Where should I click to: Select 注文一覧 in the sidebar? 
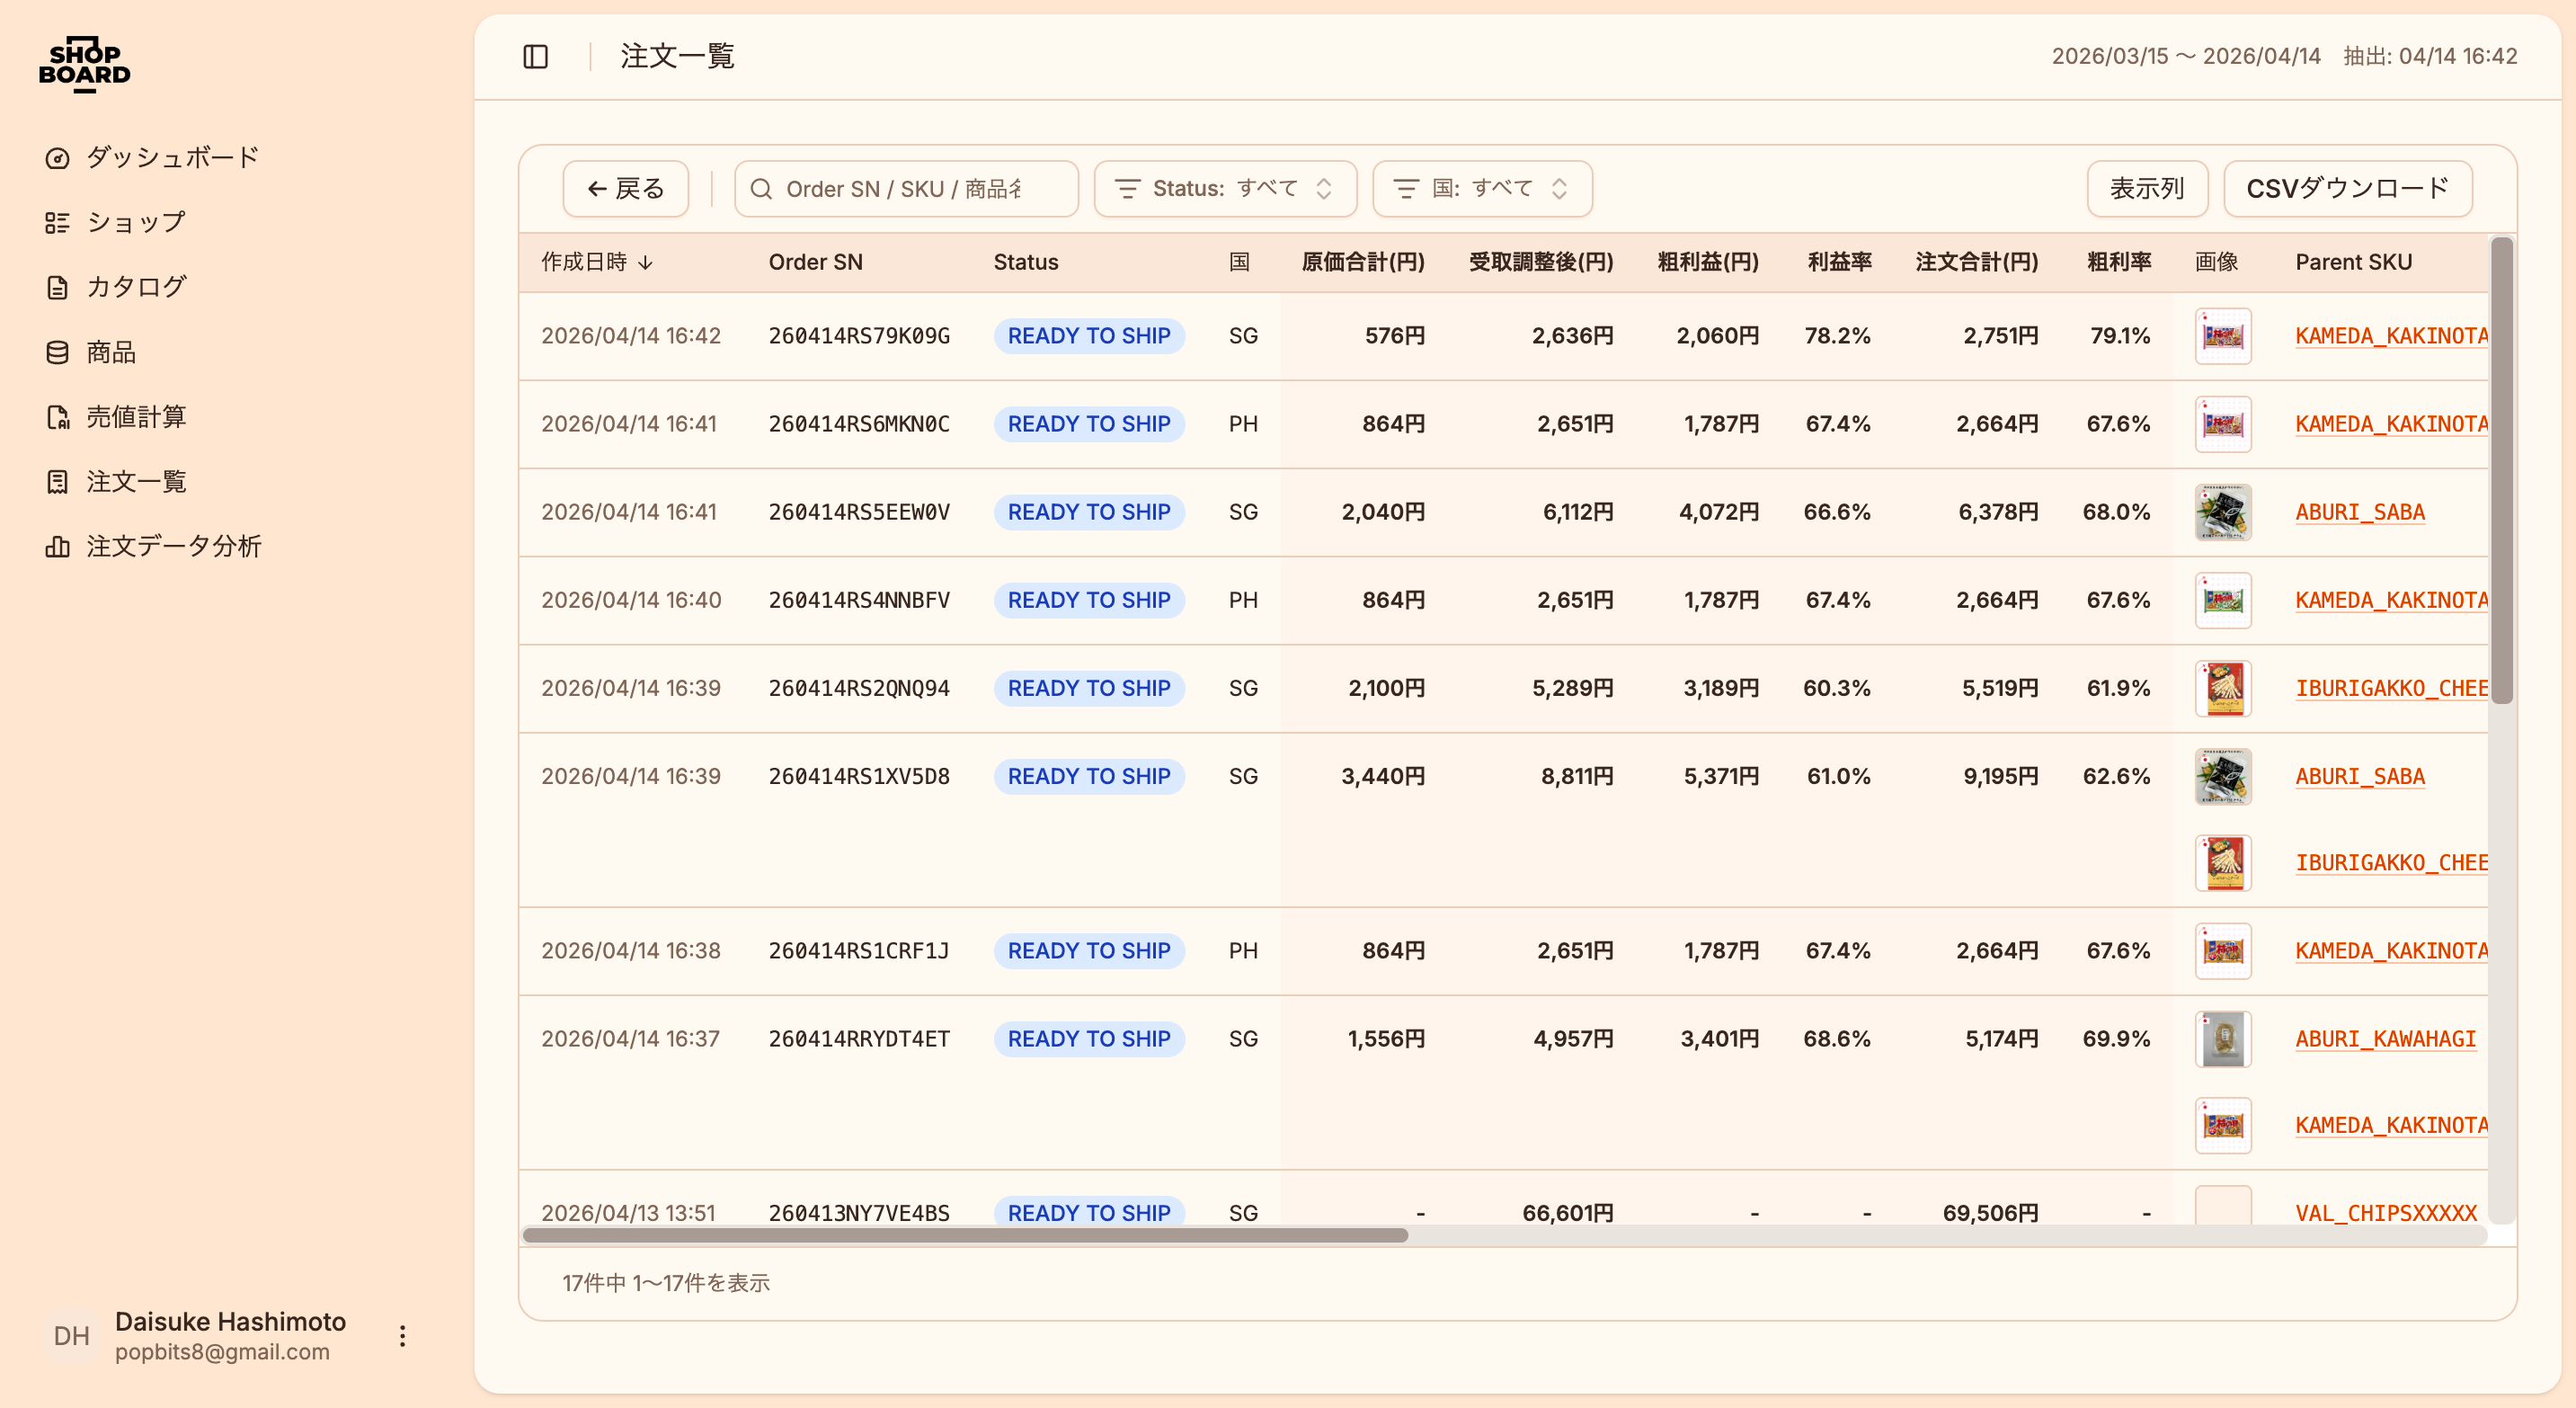pyautogui.click(x=135, y=481)
